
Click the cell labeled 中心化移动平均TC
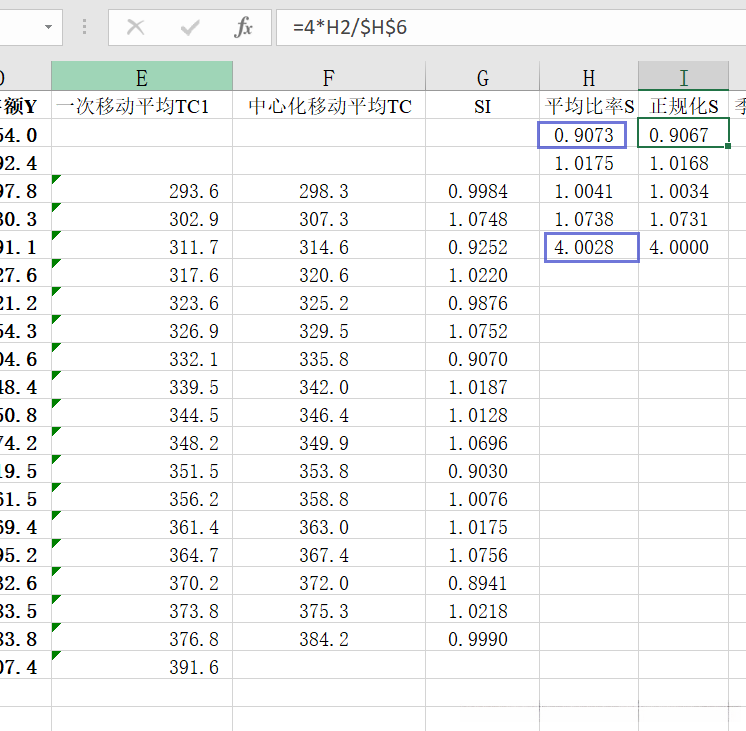click(x=329, y=106)
